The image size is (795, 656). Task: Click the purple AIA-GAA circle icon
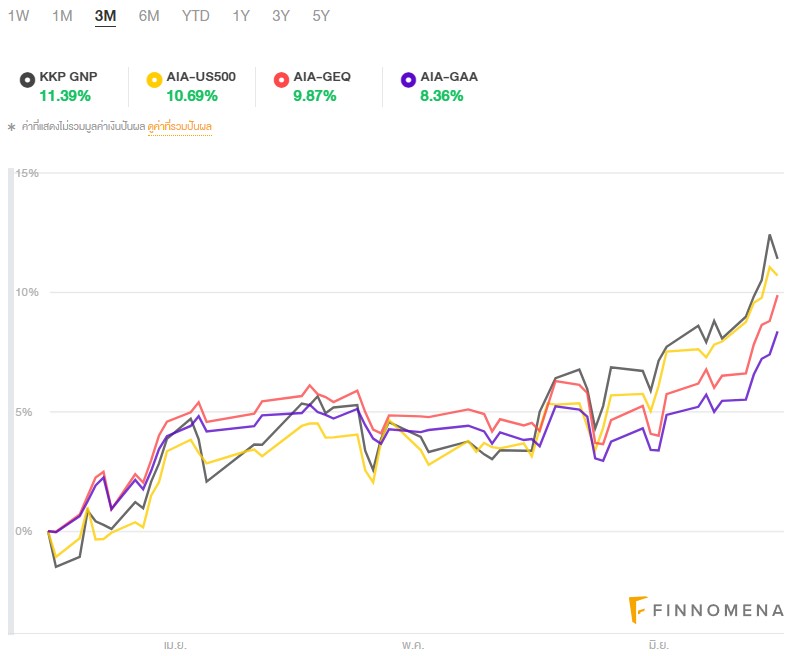tap(407, 79)
